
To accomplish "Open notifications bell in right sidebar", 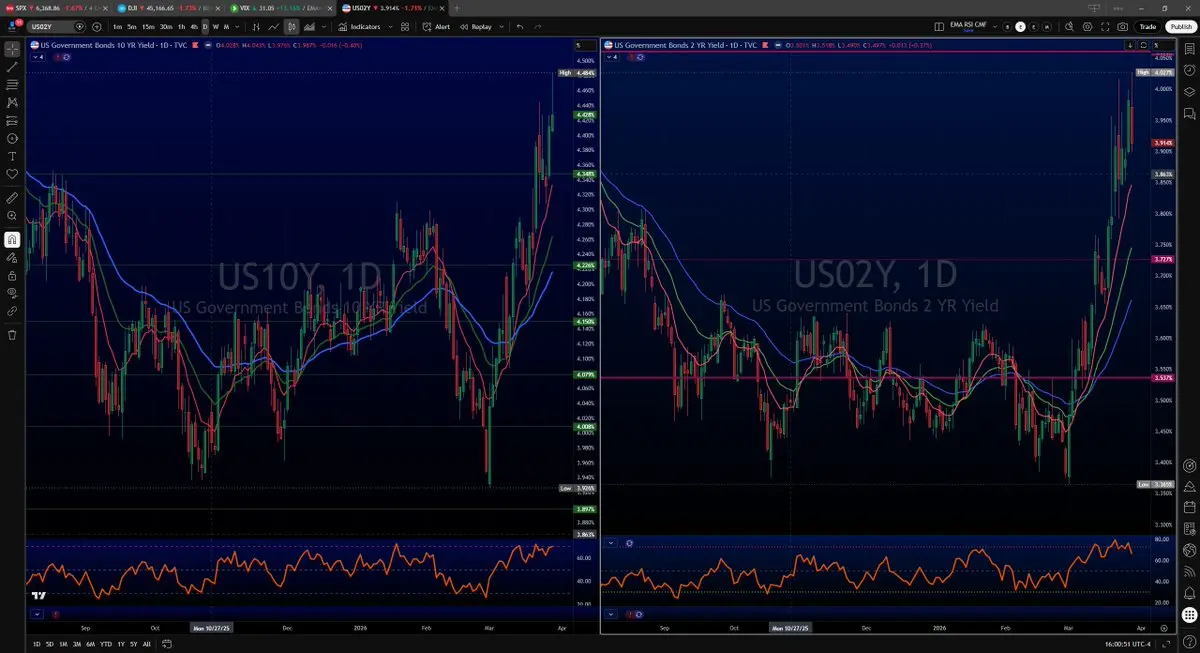I will coord(1189,593).
